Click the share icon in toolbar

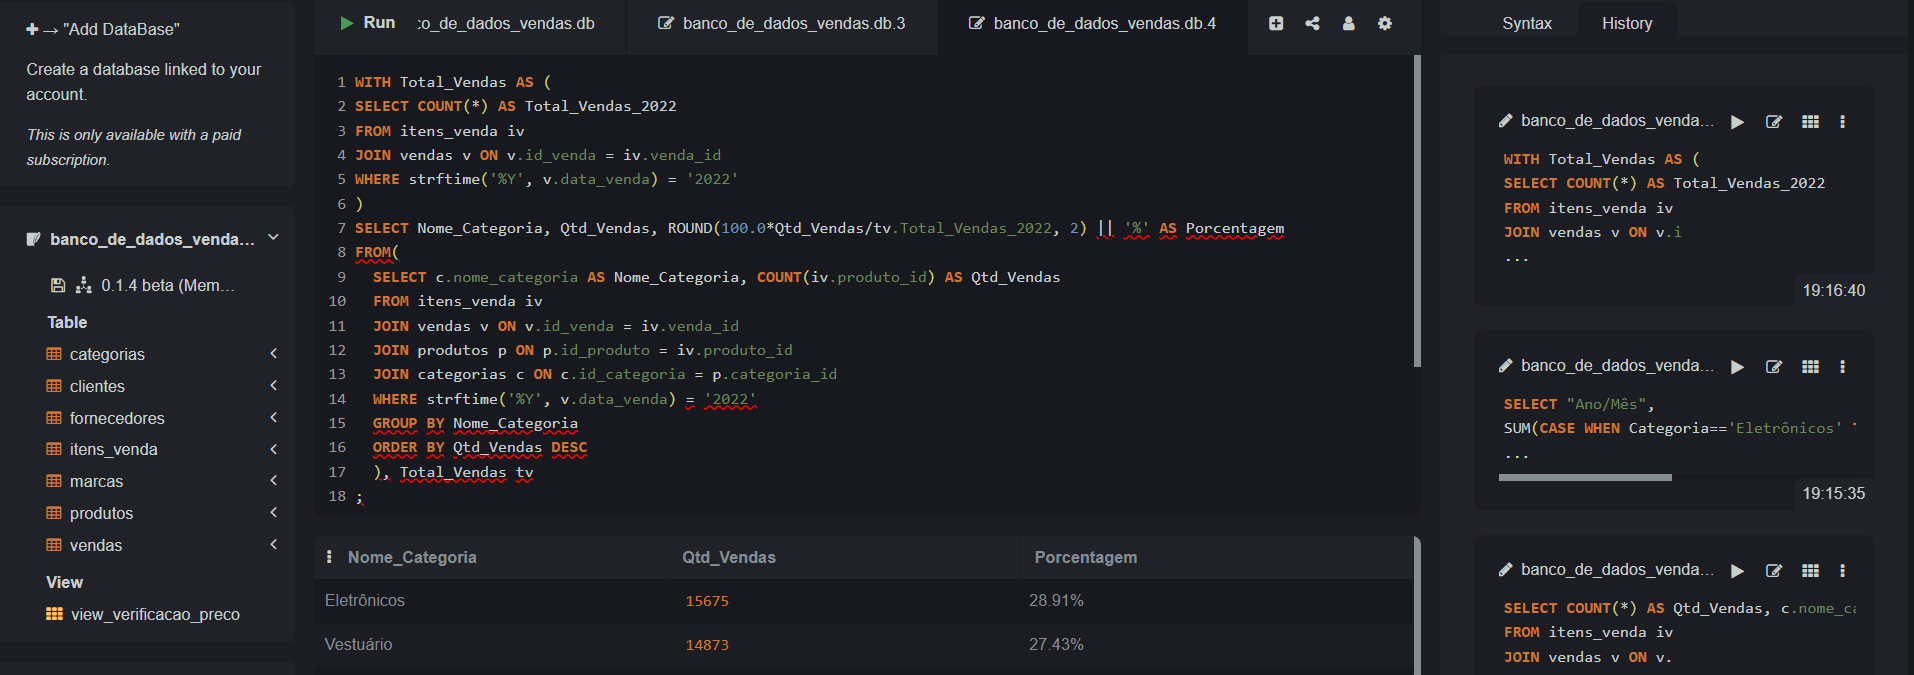[x=1312, y=23]
